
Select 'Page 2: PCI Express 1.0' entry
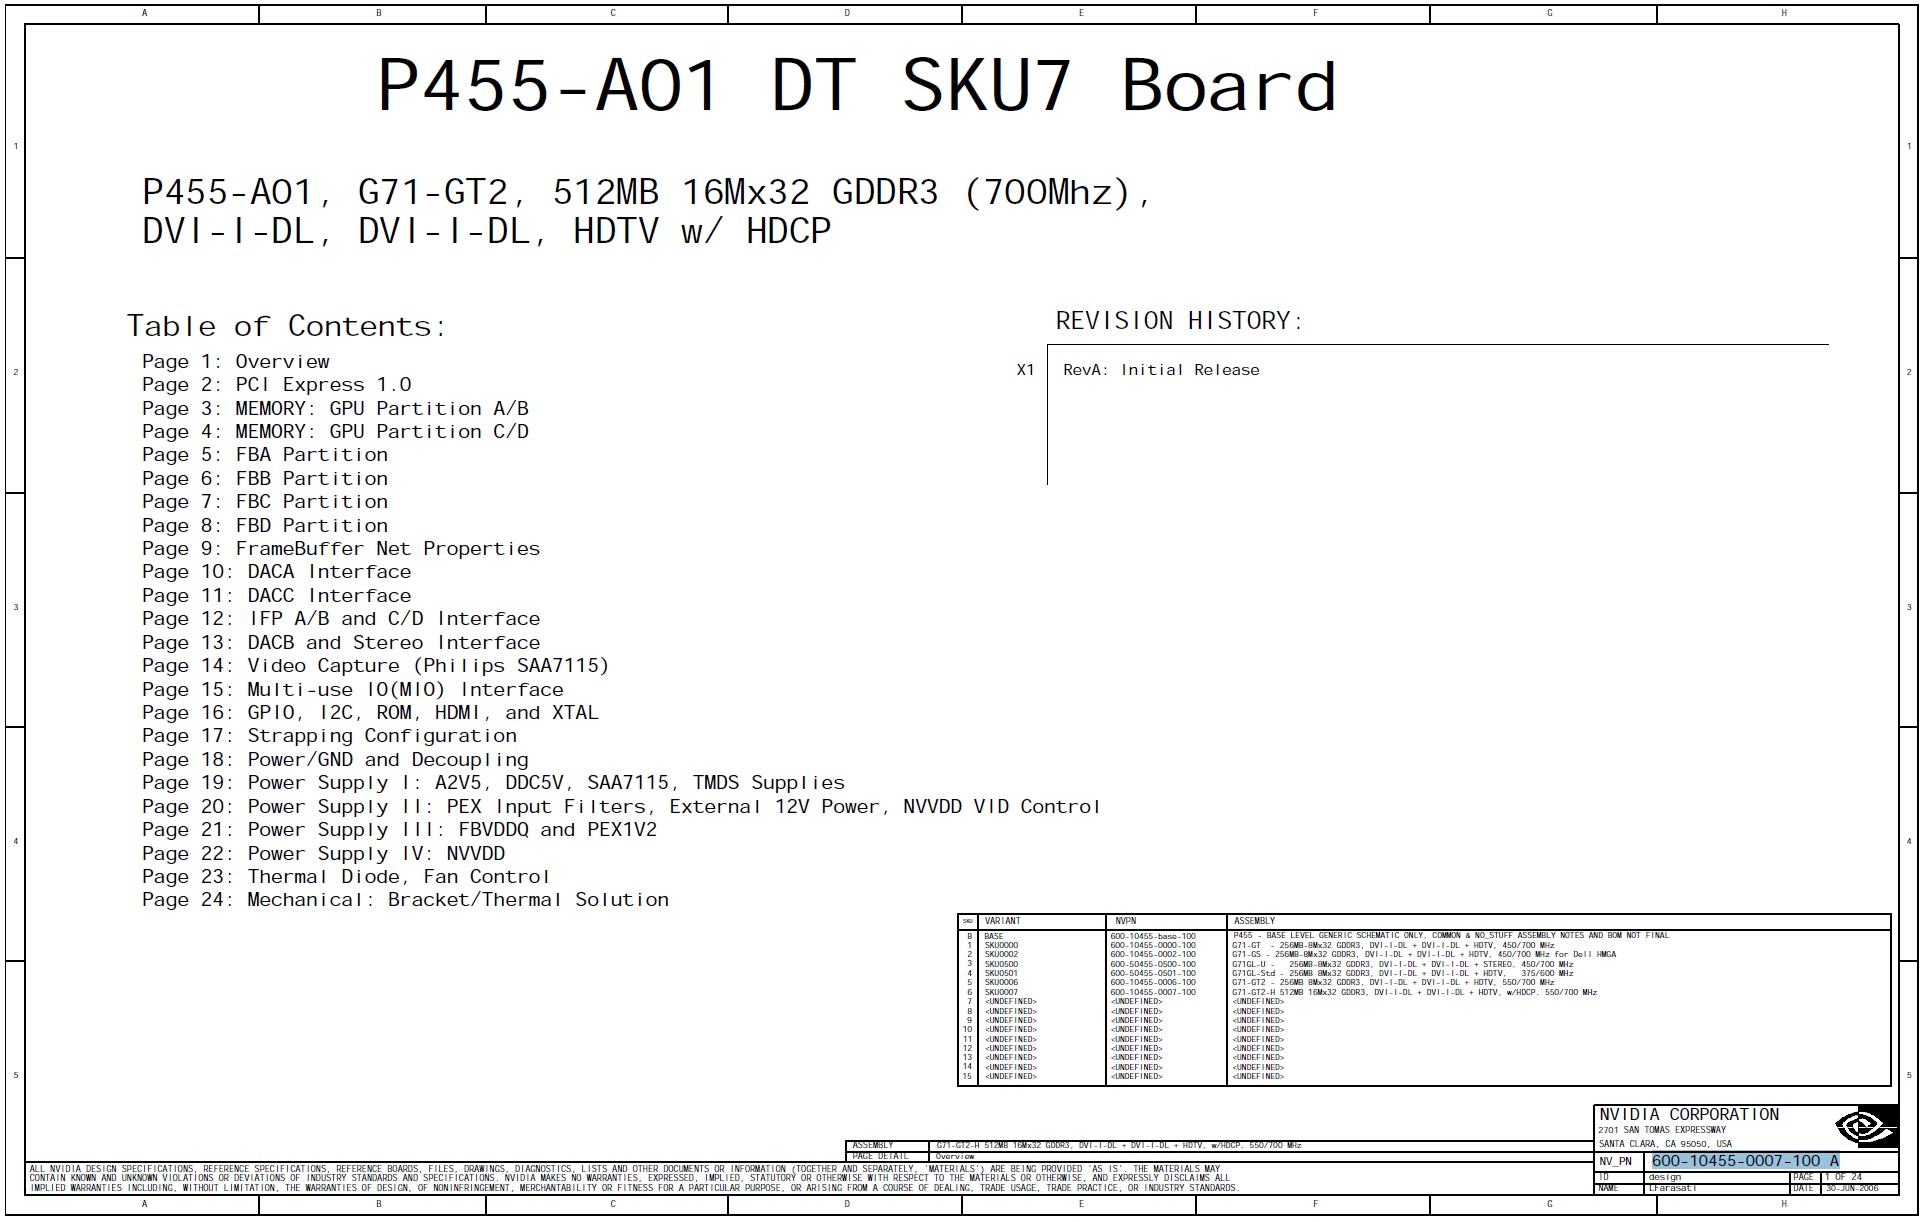point(277,385)
